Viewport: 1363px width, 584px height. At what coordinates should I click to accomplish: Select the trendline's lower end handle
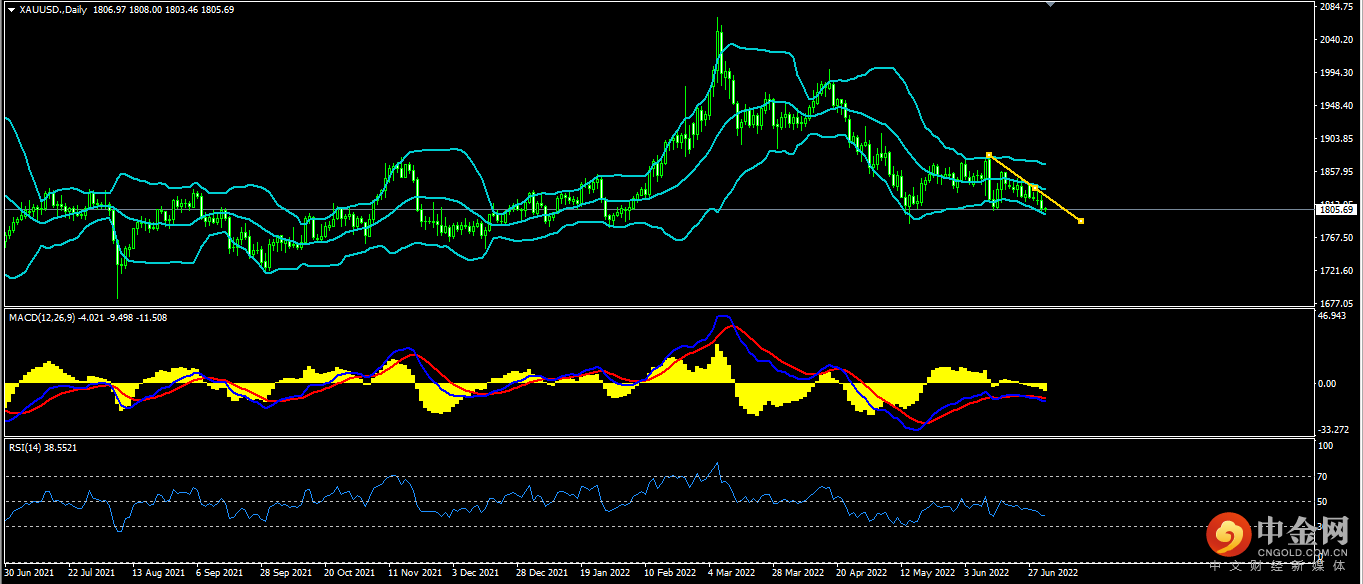pyautogui.click(x=1081, y=221)
